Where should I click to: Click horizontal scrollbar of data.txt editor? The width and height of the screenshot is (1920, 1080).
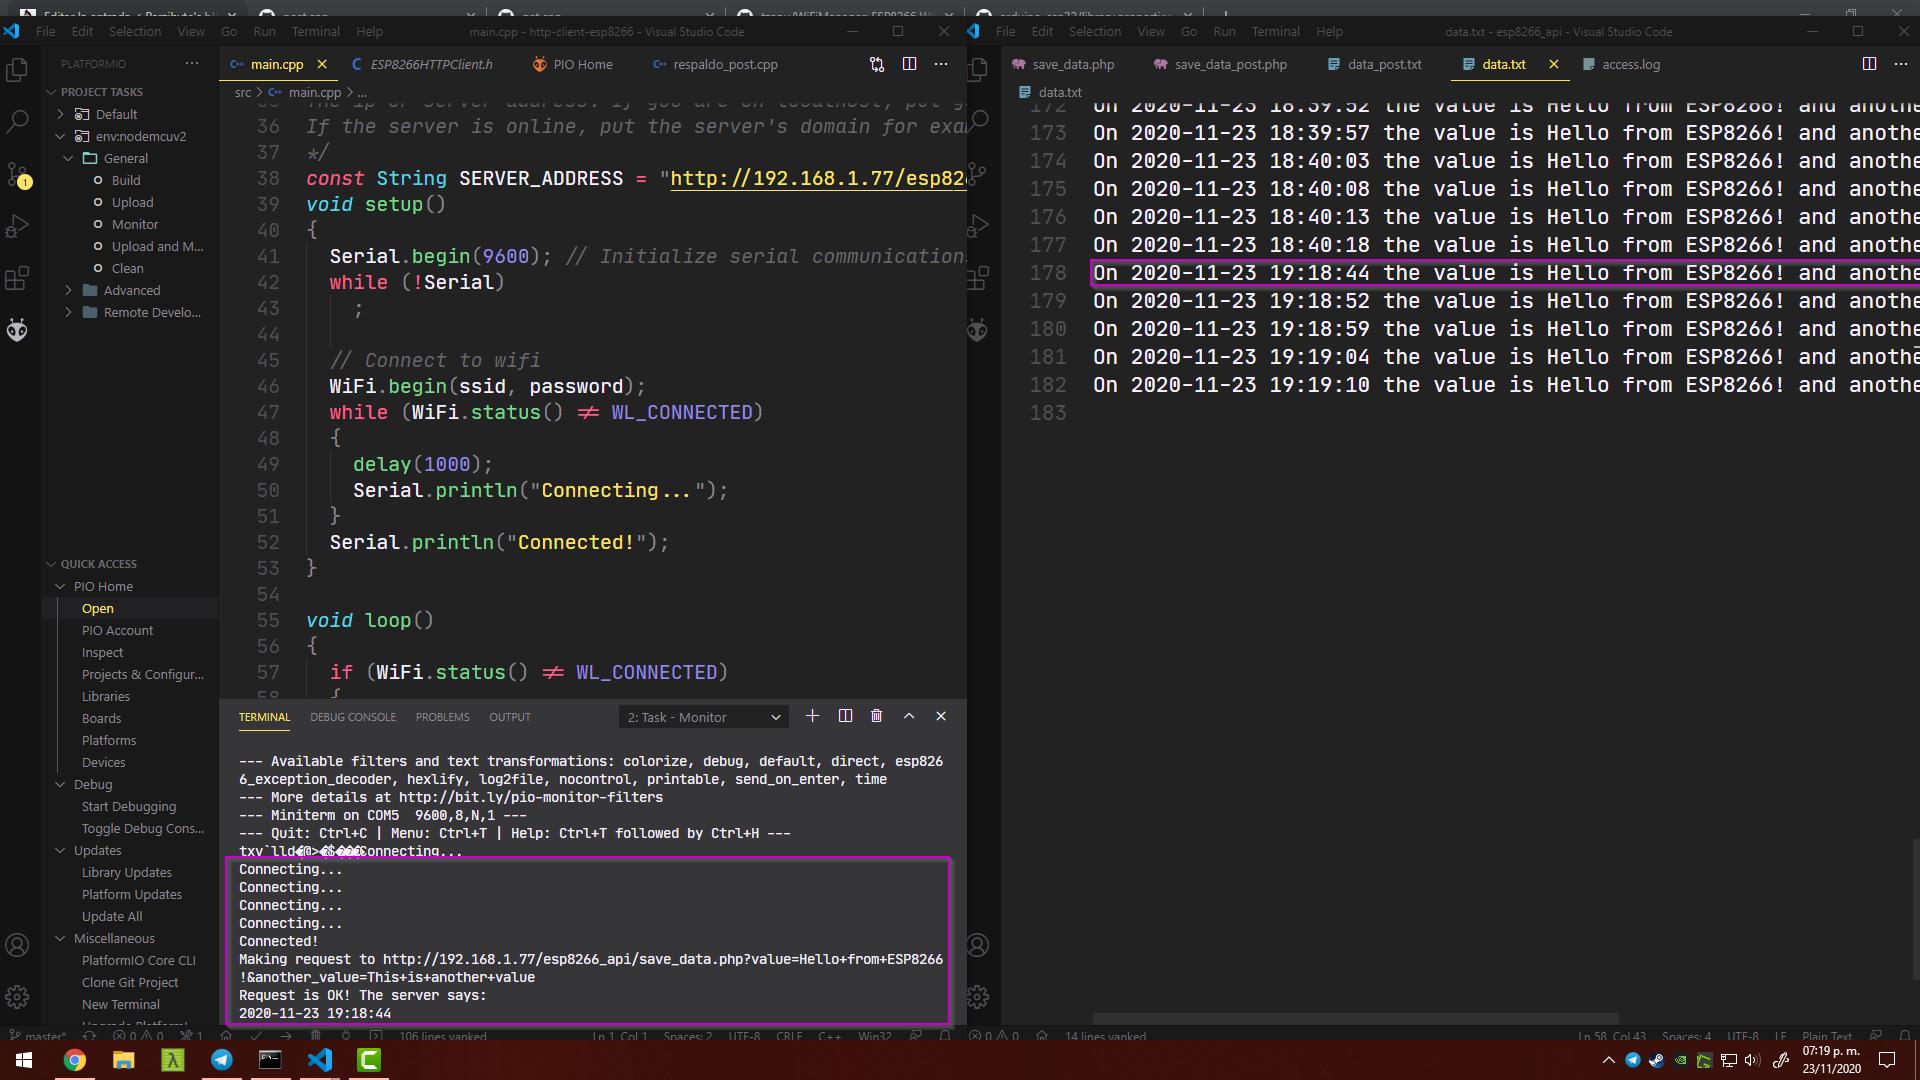(x=1355, y=1018)
